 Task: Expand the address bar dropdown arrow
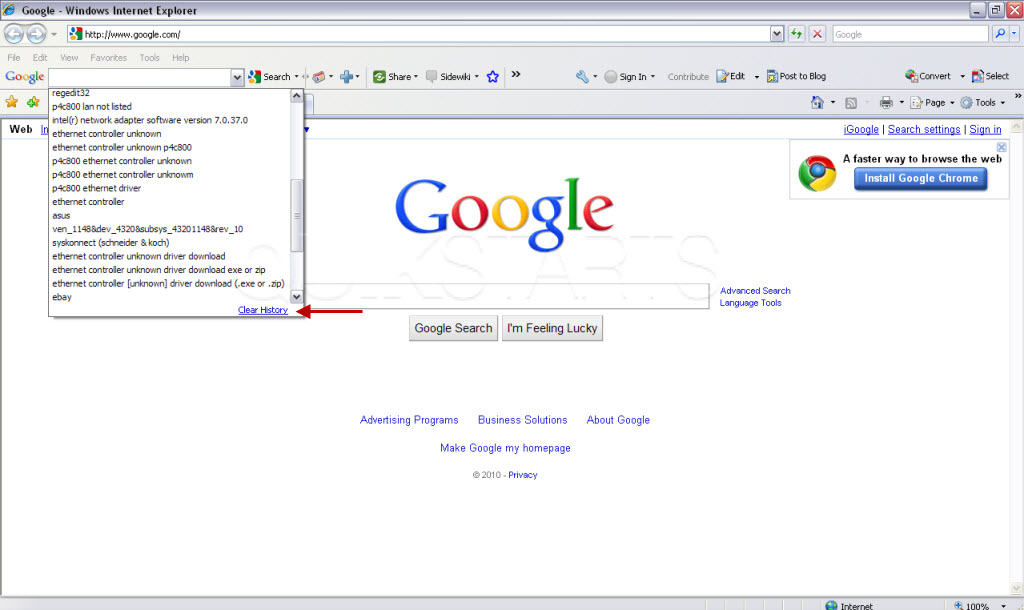pos(776,34)
